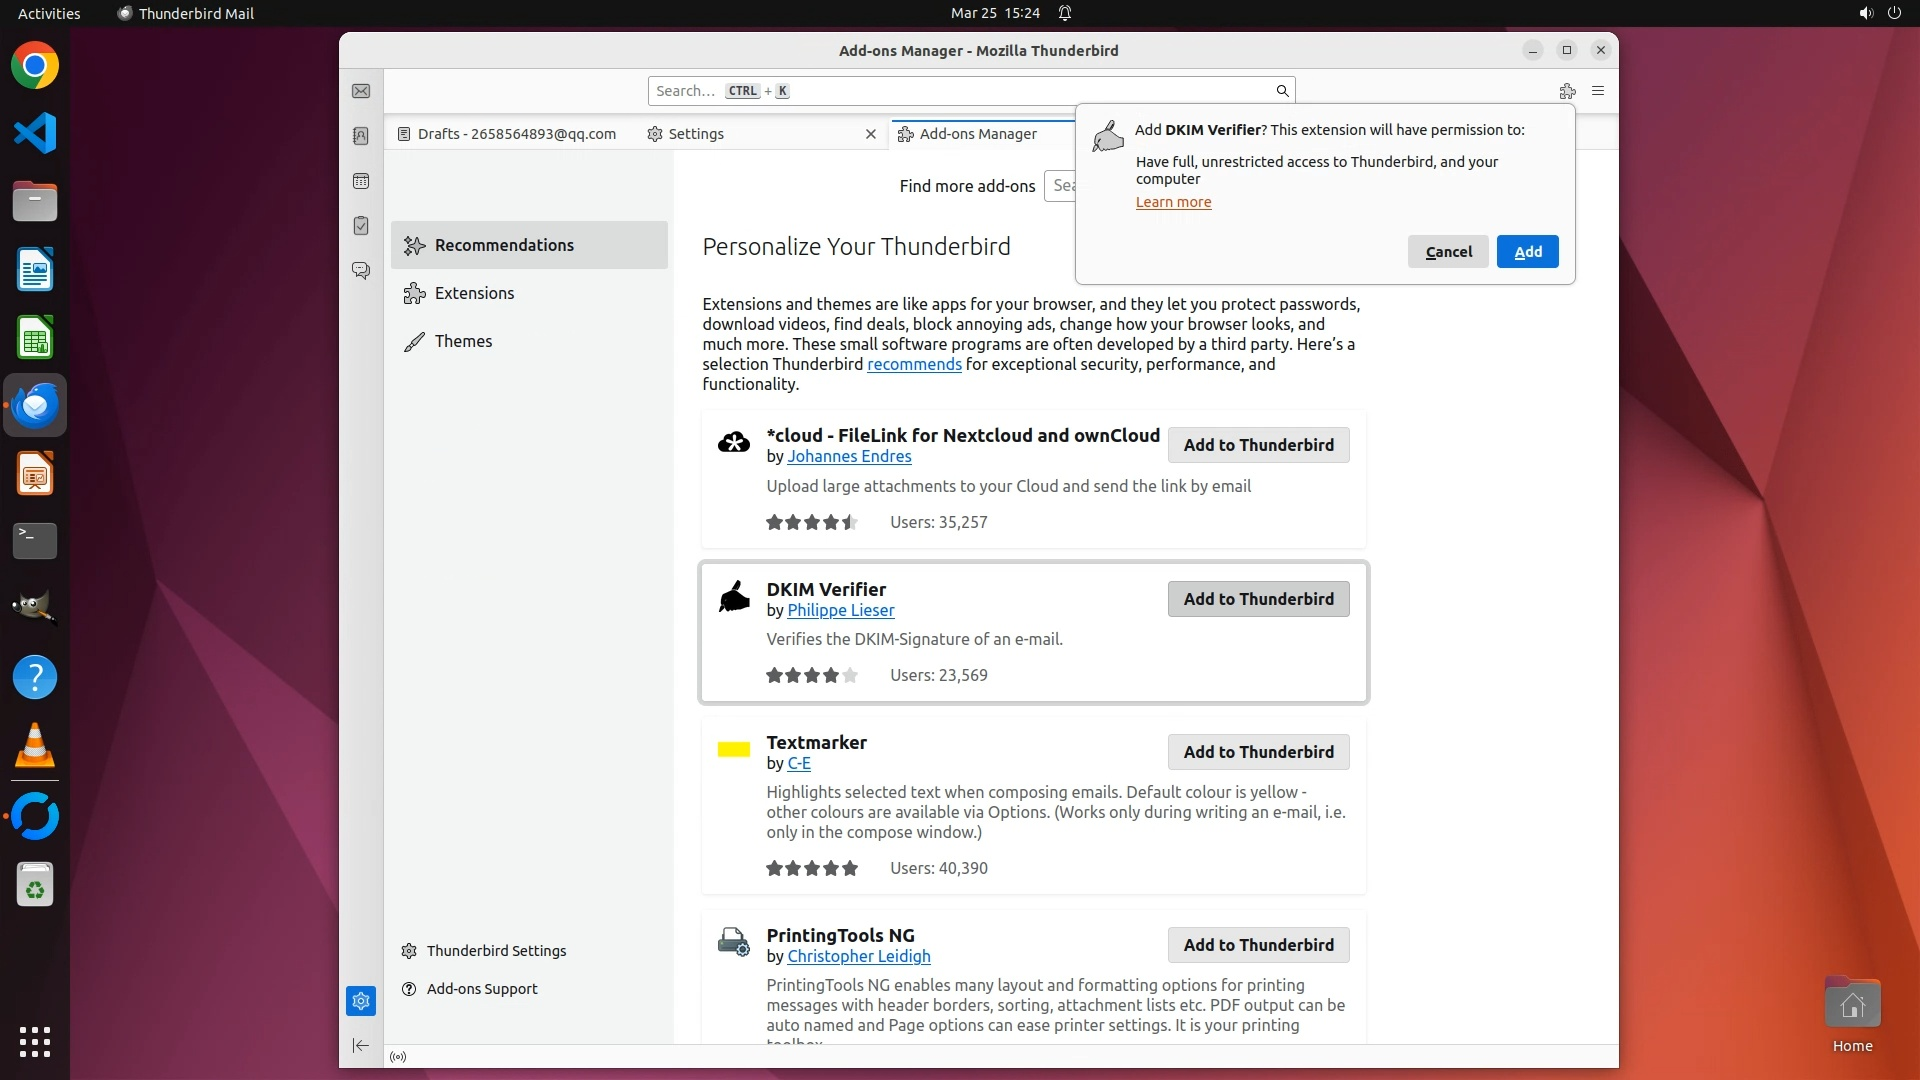Click Add to Thunderbird for Textmarker
This screenshot has height=1080, width=1920.
[x=1258, y=752]
